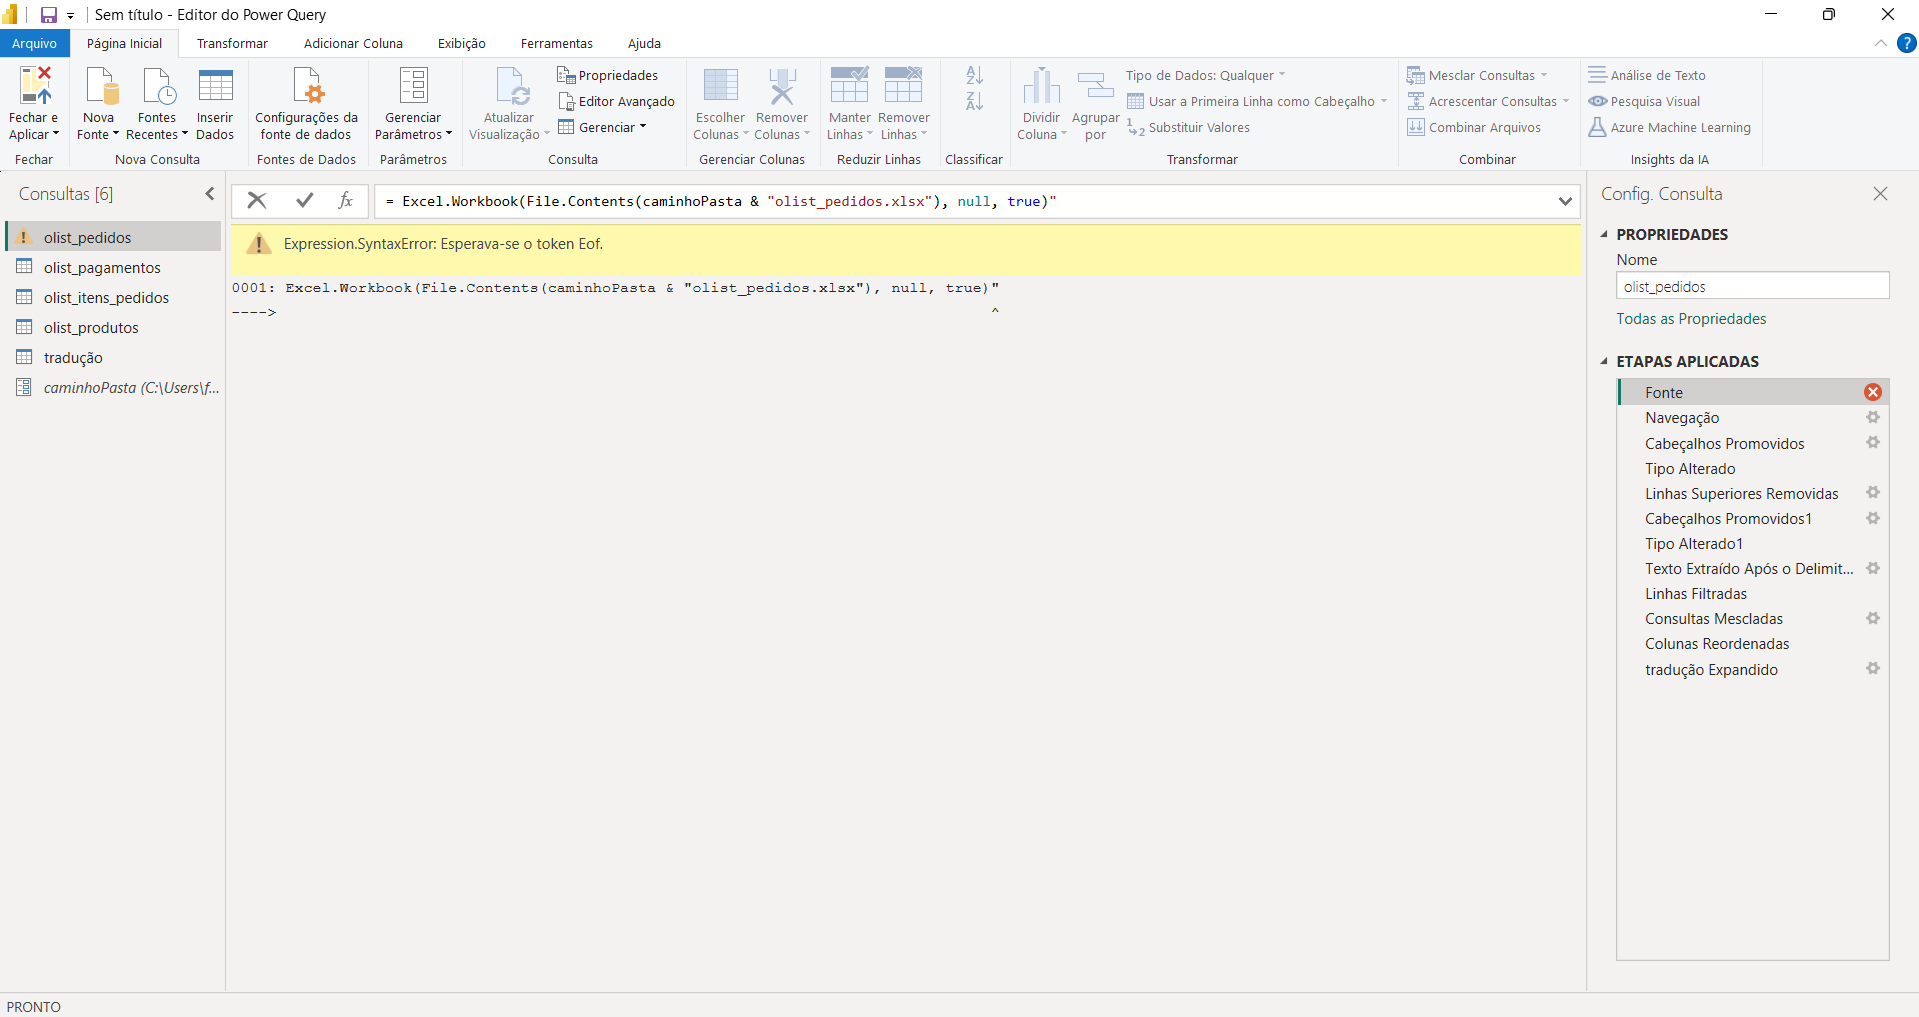The width and height of the screenshot is (1919, 1017).
Task: Select the Tipo Alterado1 step
Action: pyautogui.click(x=1753, y=543)
